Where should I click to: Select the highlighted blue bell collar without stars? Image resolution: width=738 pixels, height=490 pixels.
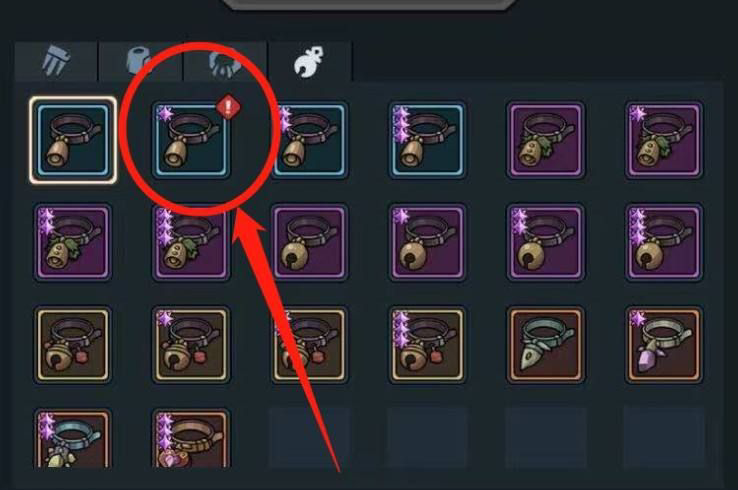coord(73,140)
